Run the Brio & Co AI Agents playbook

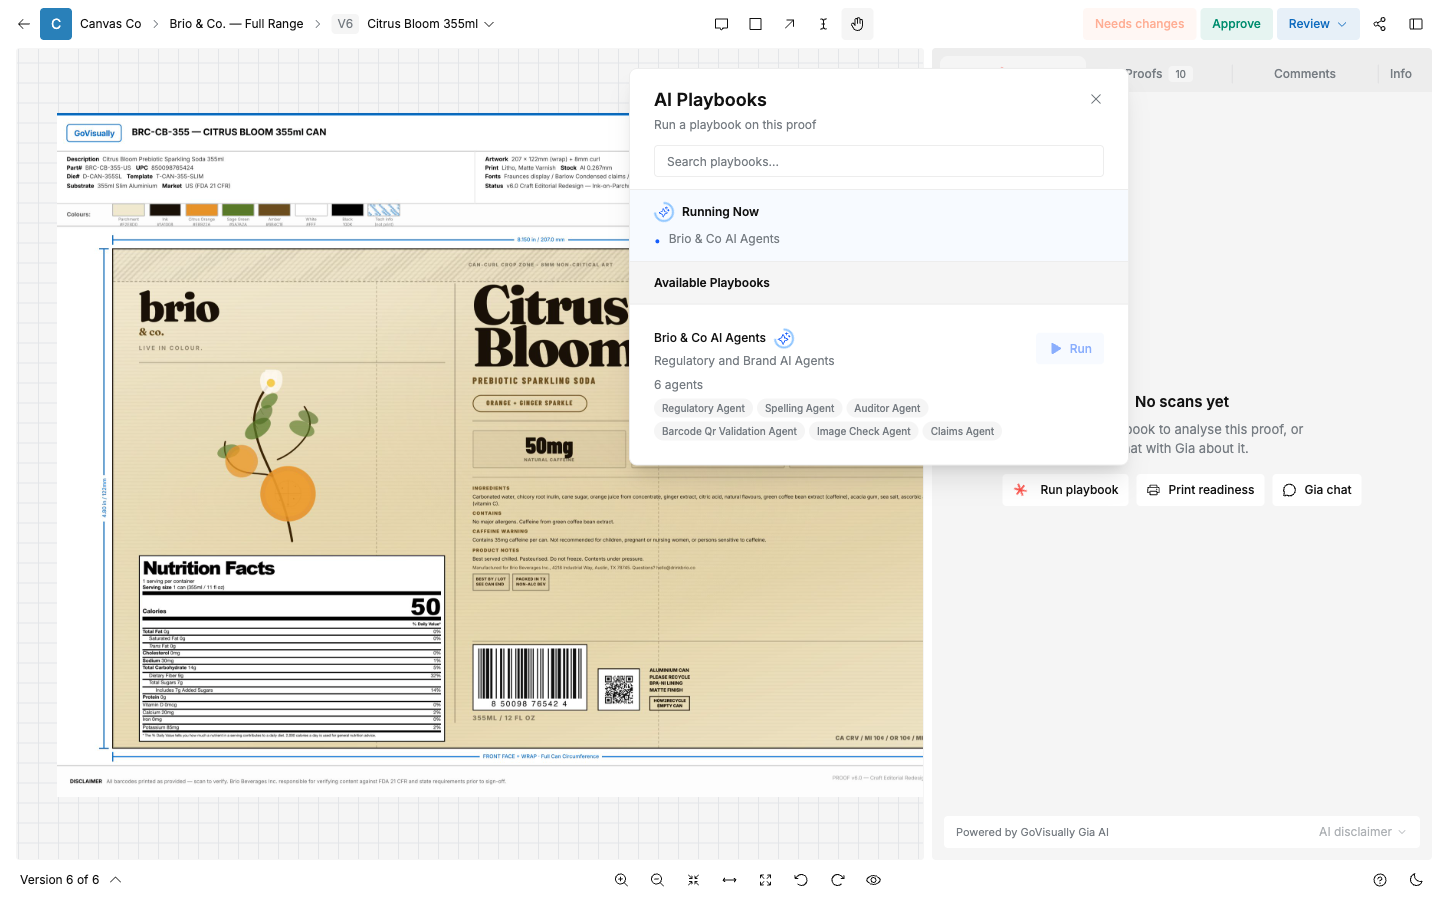pyautogui.click(x=1070, y=349)
